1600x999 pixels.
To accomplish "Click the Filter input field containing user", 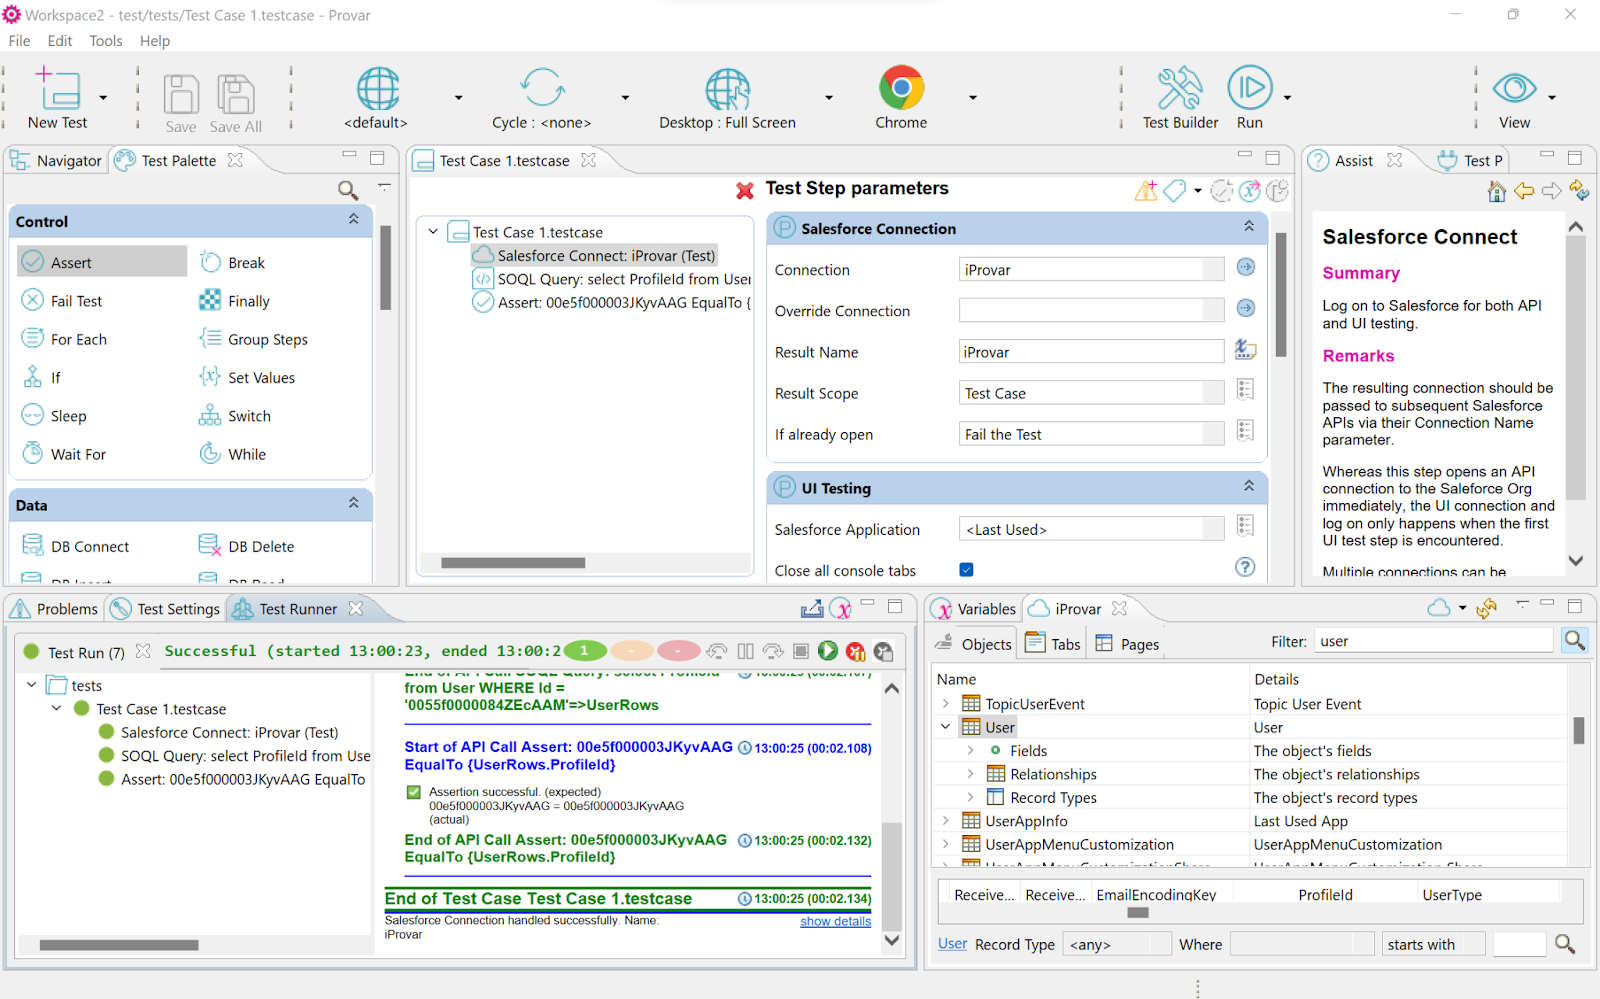I will tap(1433, 641).
